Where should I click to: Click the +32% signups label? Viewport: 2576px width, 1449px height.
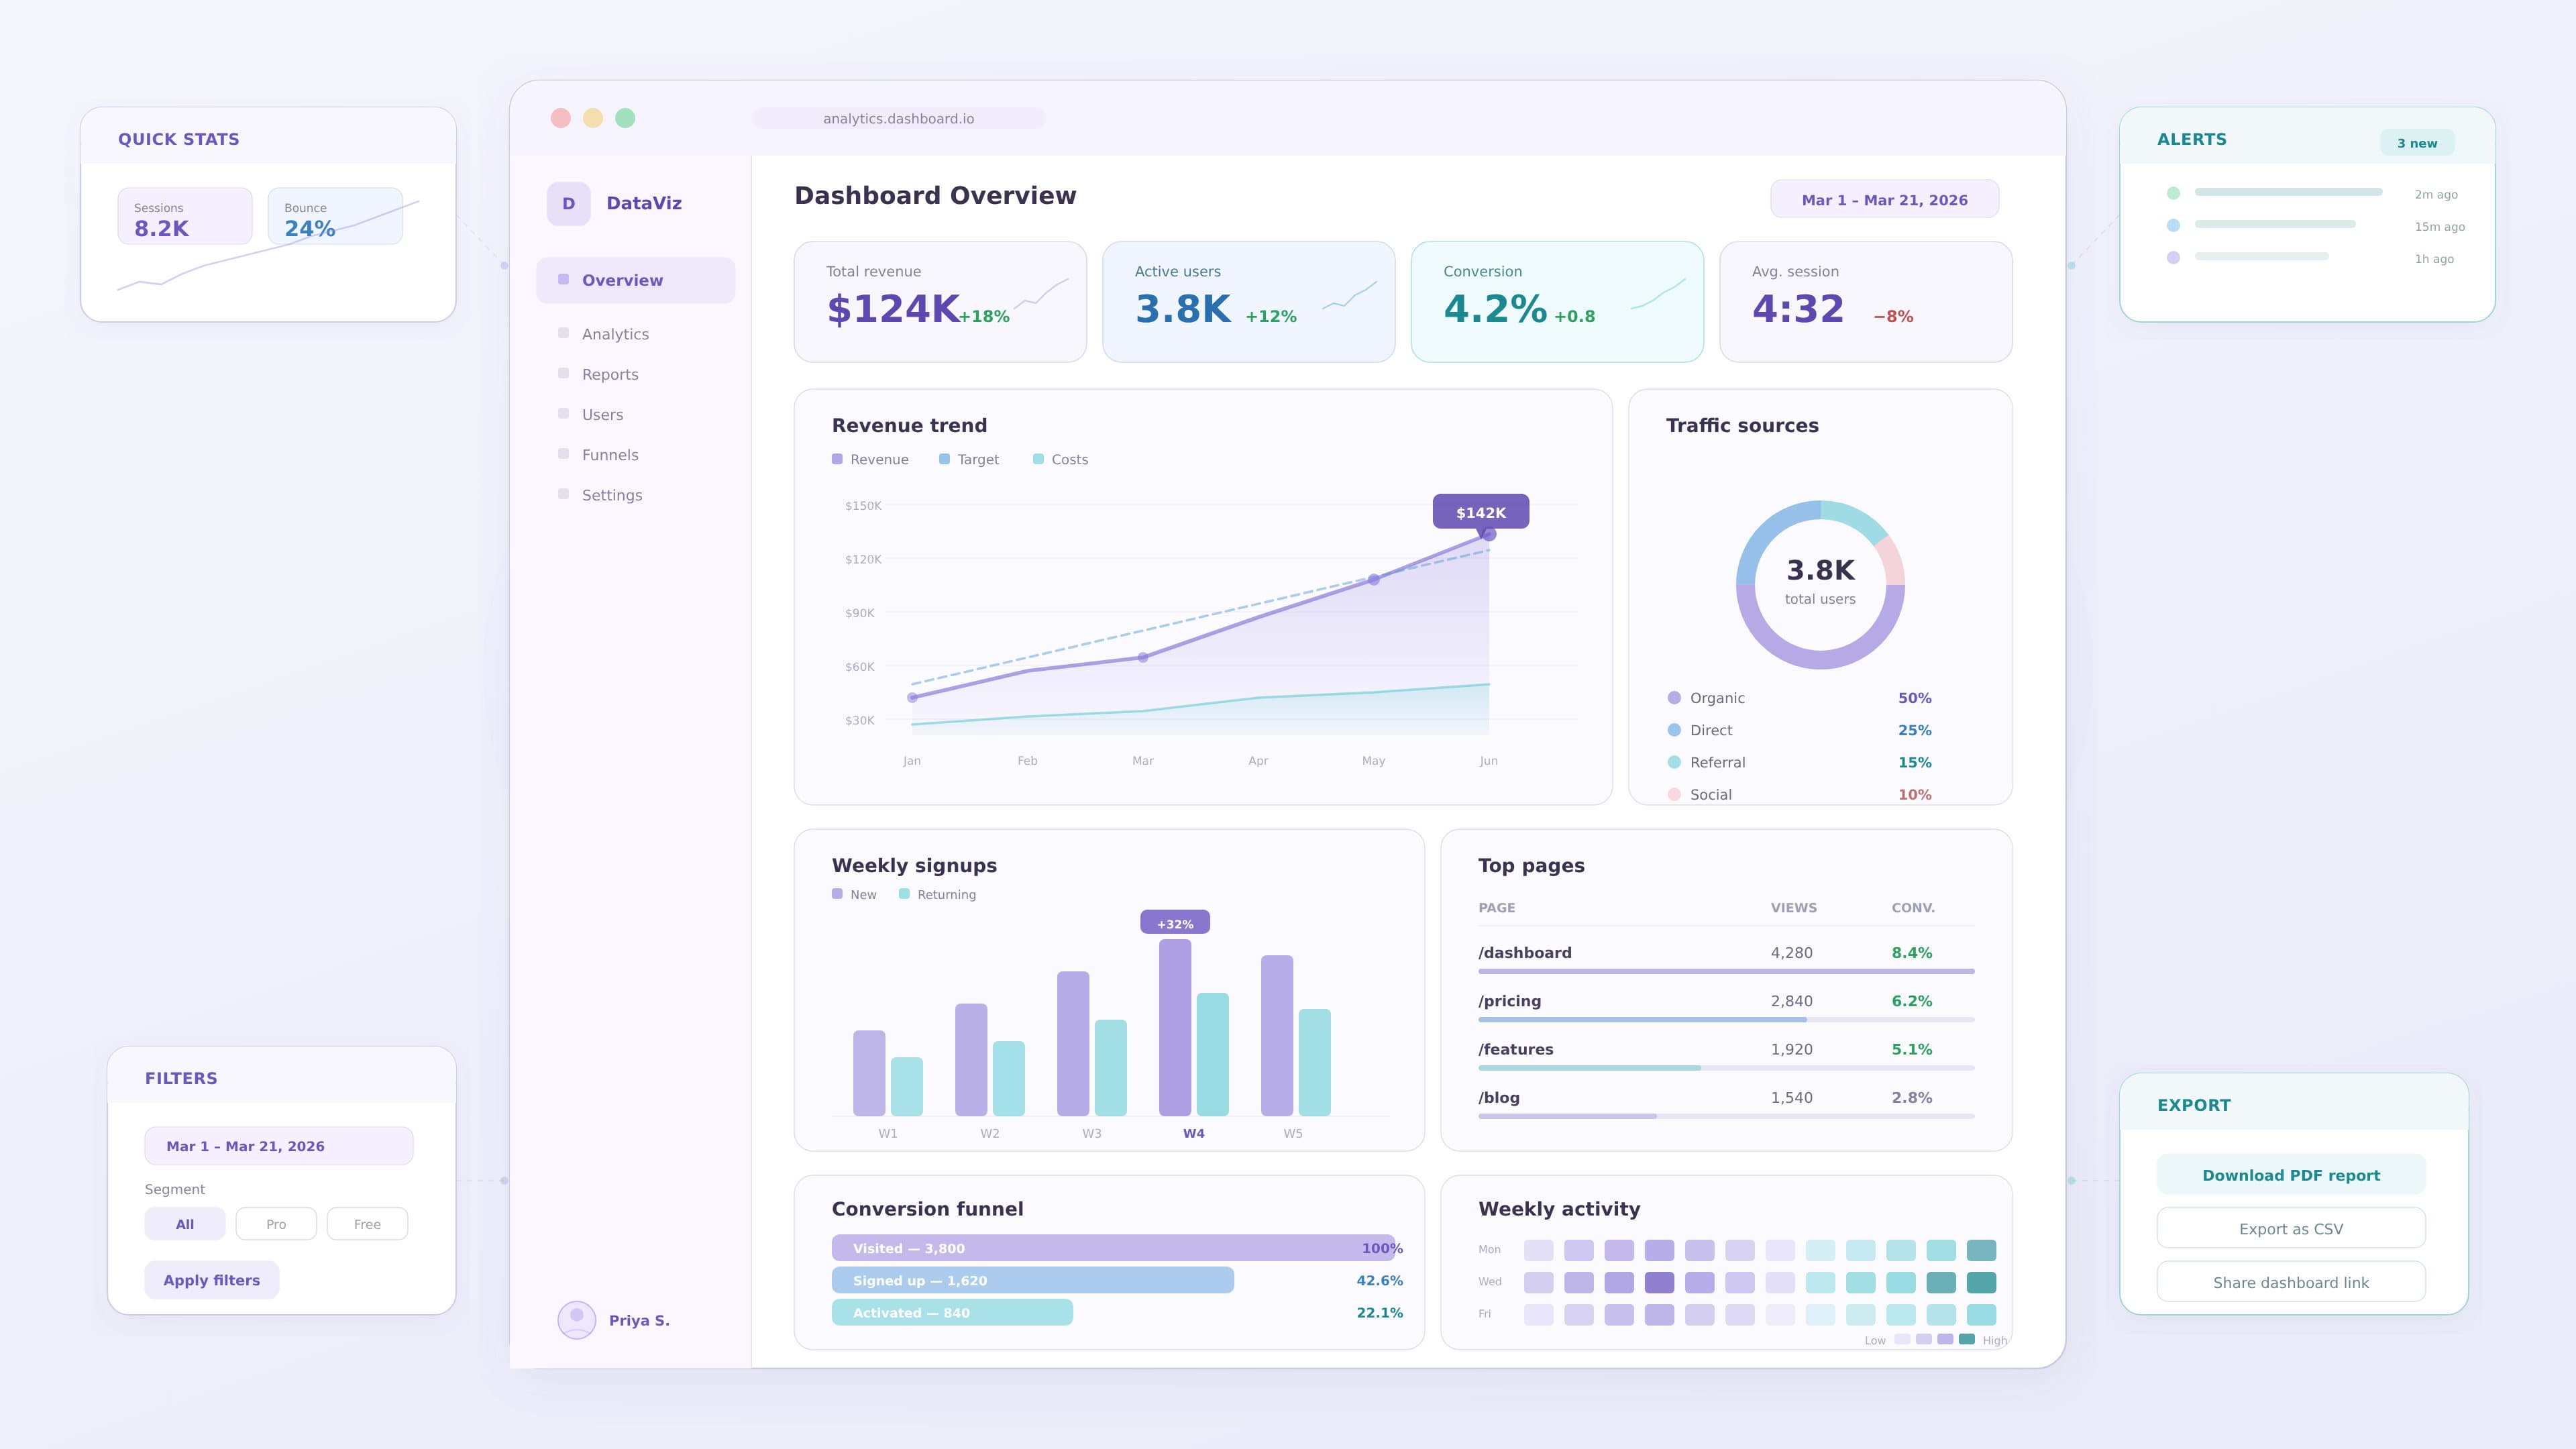click(x=1175, y=923)
